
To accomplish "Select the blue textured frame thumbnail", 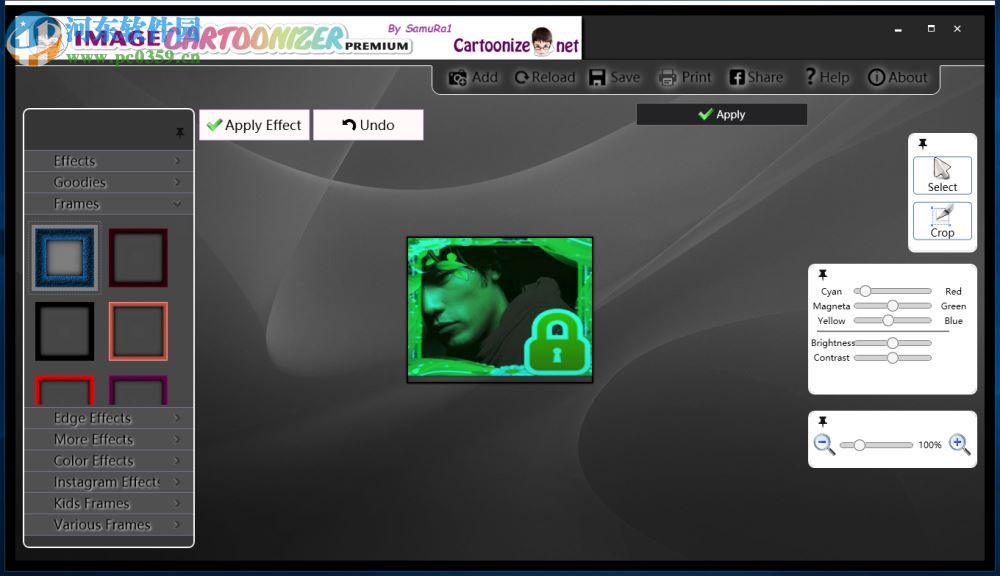I will click(64, 258).
